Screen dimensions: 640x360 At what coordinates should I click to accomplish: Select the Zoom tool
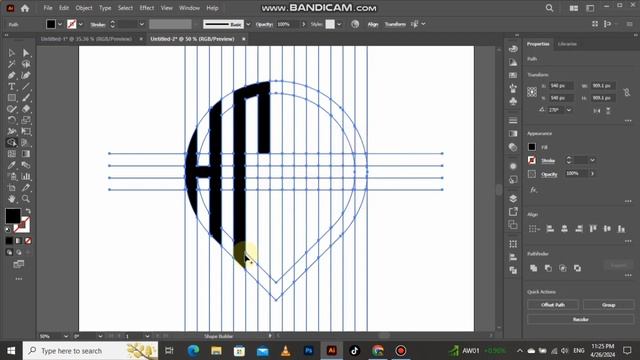coord(26,199)
